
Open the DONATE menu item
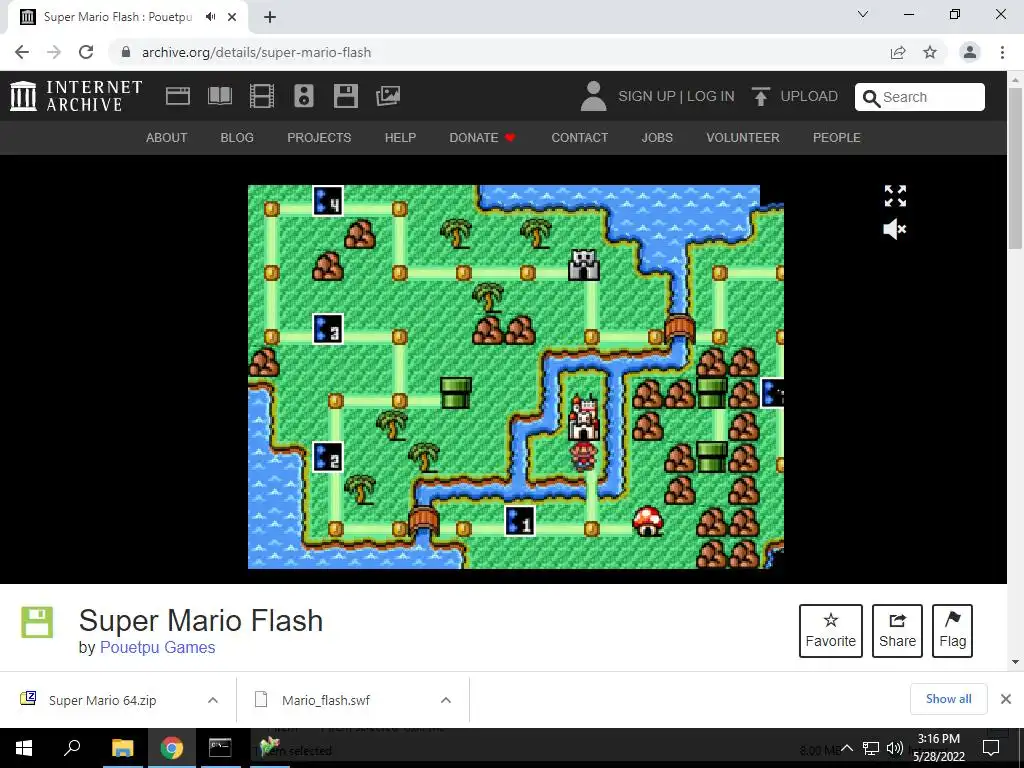pyautogui.click(x=483, y=138)
